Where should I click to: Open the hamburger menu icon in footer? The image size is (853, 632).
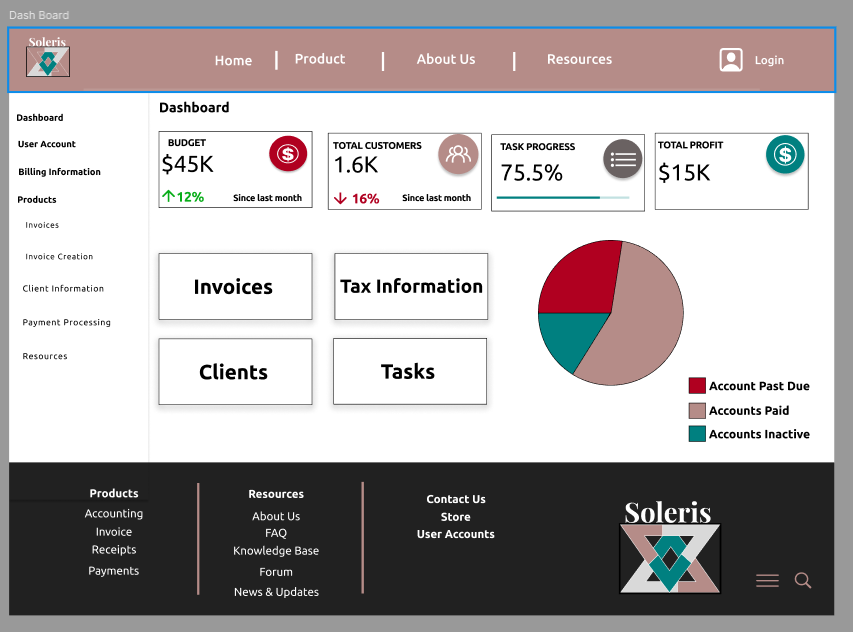coord(767,581)
